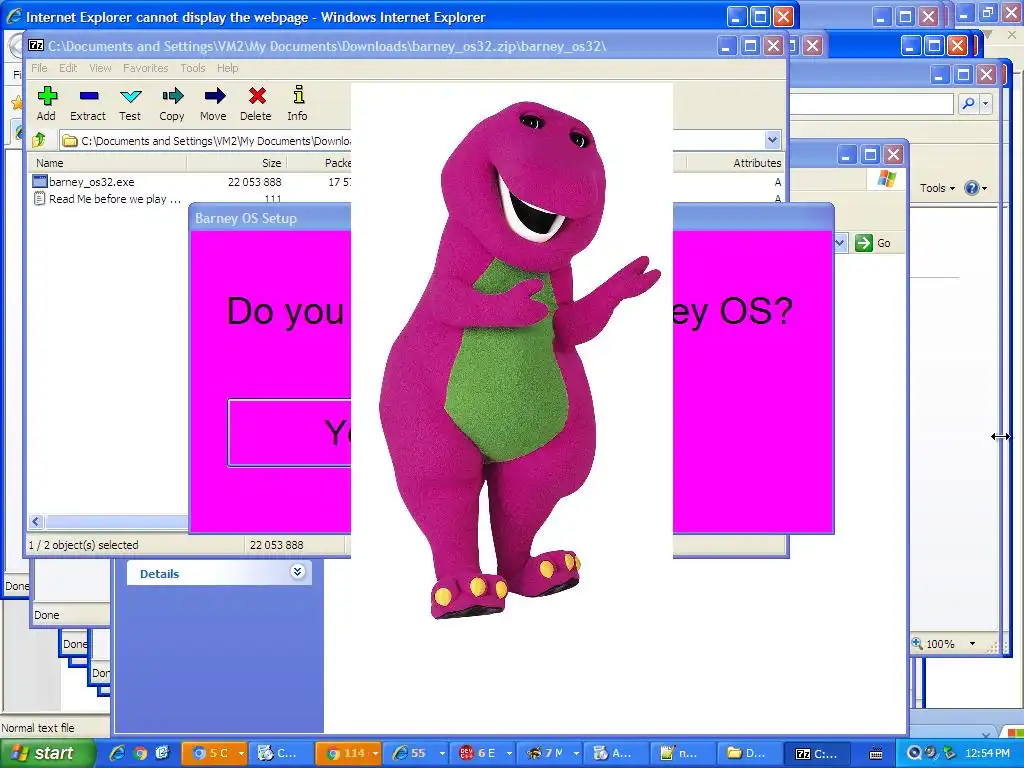Open the Help menu in 7-Zip
Screen dimensions: 1024x768
click(227, 68)
